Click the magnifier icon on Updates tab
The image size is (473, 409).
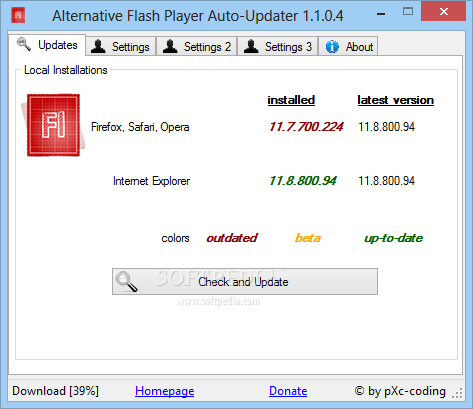point(24,44)
